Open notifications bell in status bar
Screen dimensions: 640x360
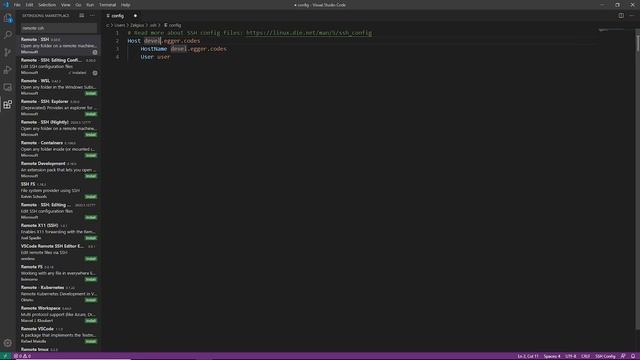point(633,356)
